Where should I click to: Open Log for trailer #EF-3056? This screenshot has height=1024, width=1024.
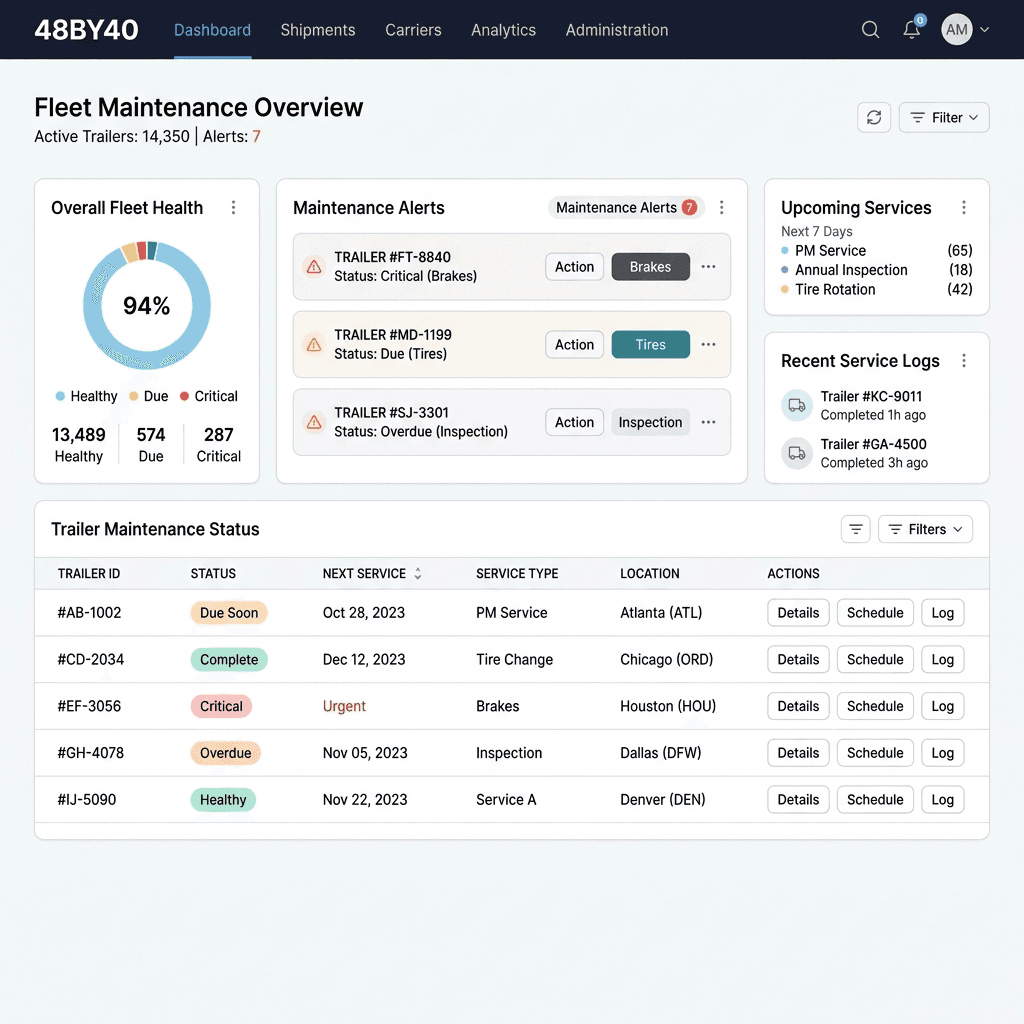[942, 706]
